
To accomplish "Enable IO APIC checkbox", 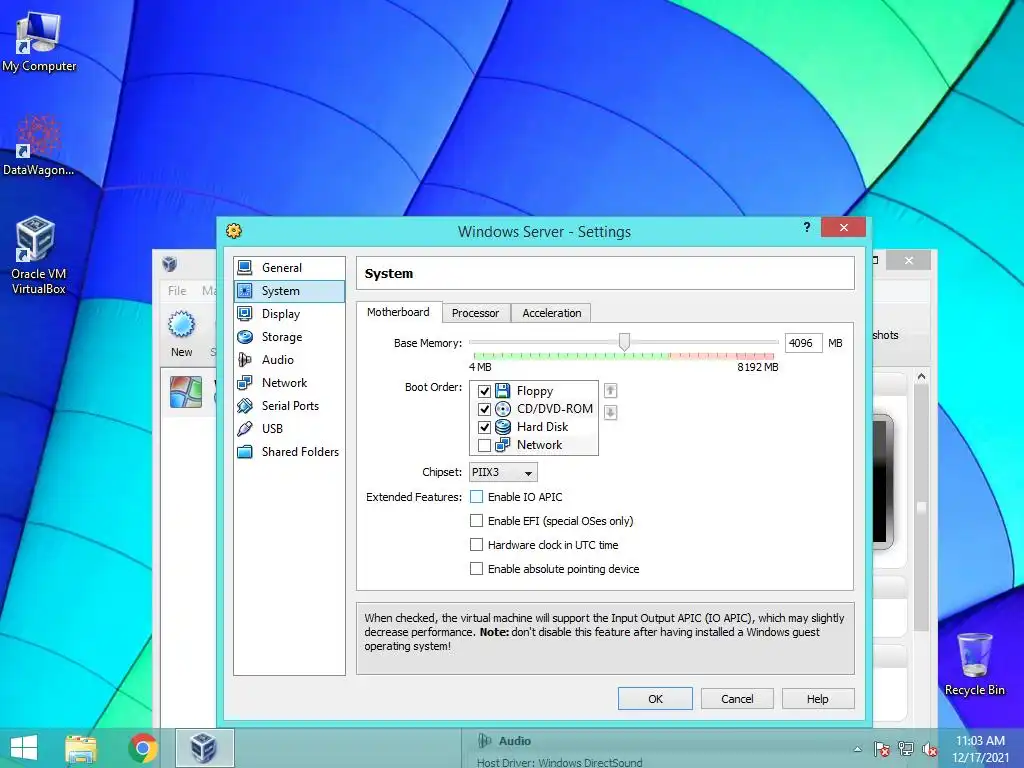I will pos(477,497).
